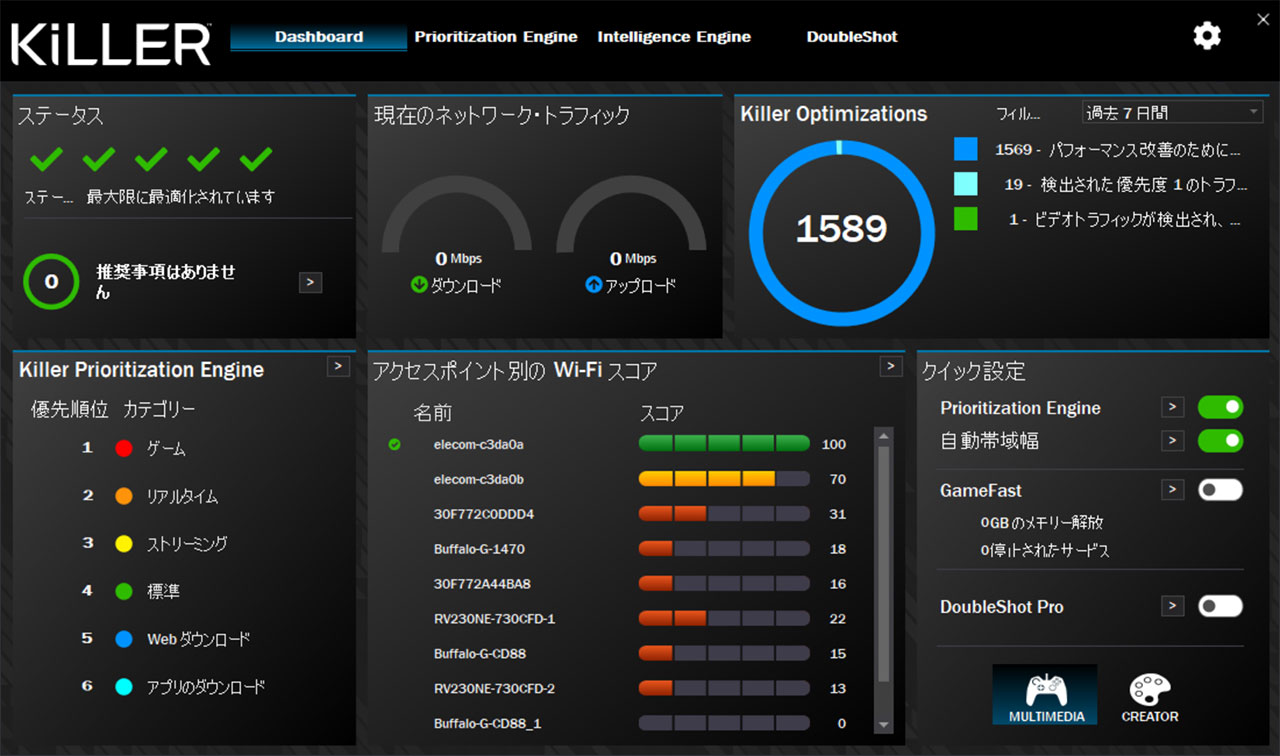Click the green recommendations counter circle
1280x756 pixels.
[51, 282]
